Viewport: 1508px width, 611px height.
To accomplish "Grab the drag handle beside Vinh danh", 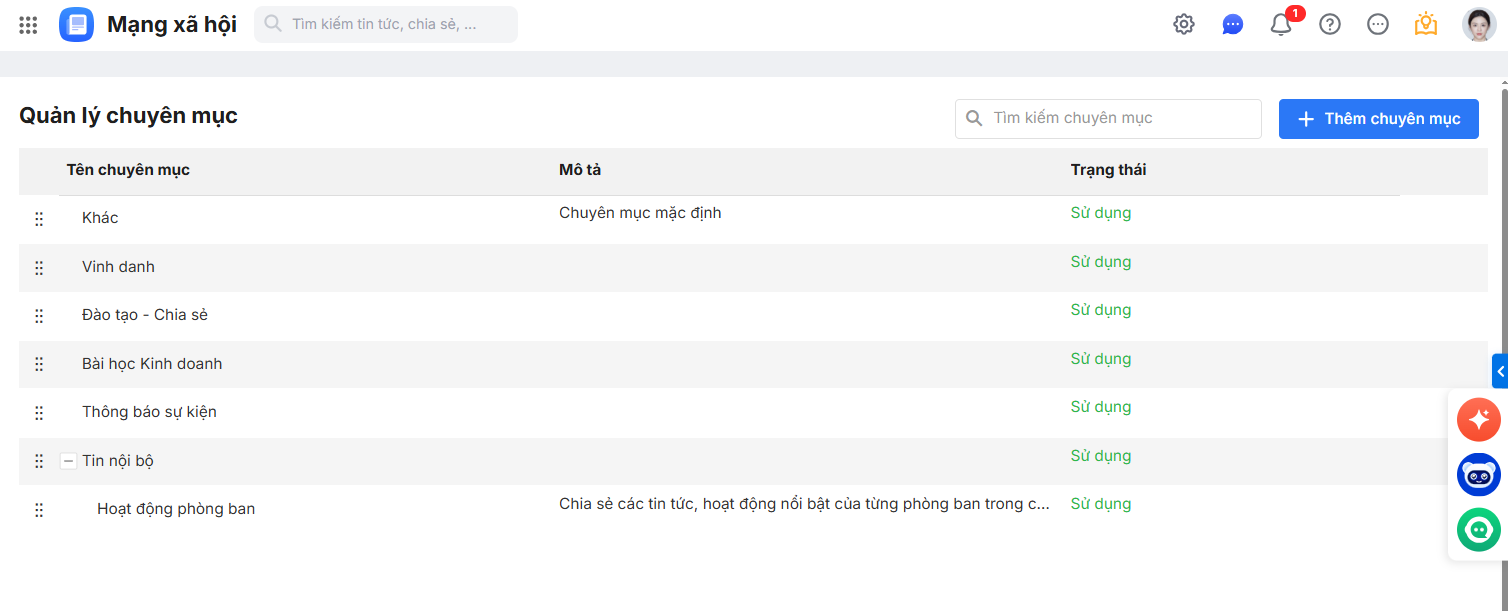I will (x=39, y=268).
